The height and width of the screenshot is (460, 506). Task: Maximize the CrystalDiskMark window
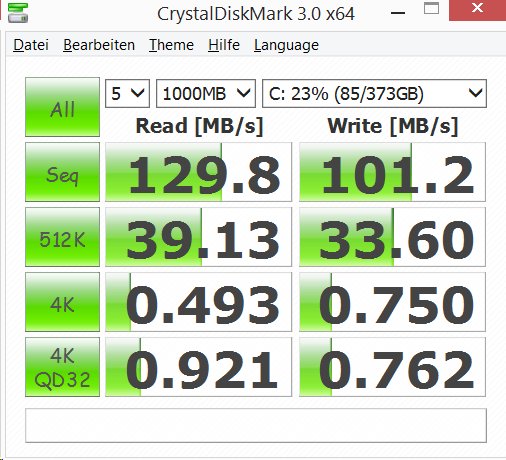(x=431, y=8)
